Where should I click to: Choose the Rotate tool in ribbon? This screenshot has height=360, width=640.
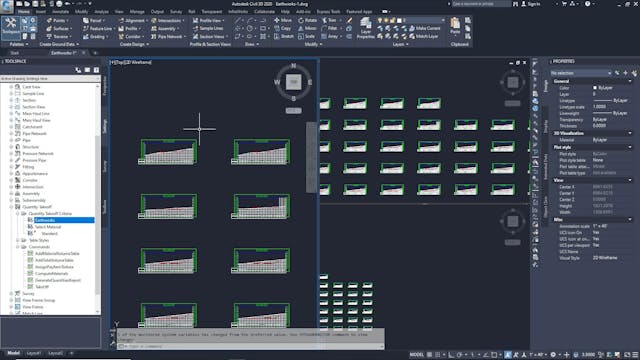307,20
